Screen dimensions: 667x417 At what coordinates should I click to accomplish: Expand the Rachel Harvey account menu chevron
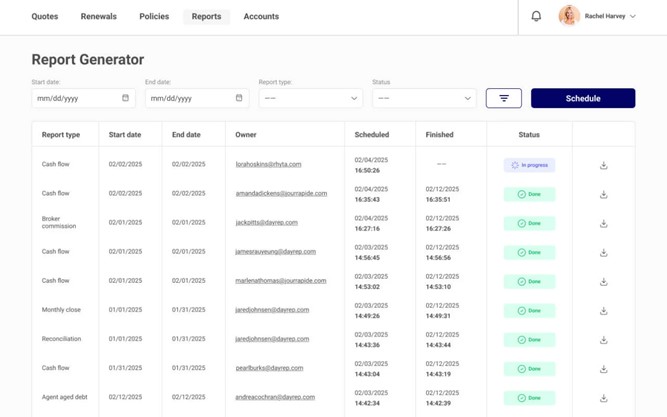point(633,16)
